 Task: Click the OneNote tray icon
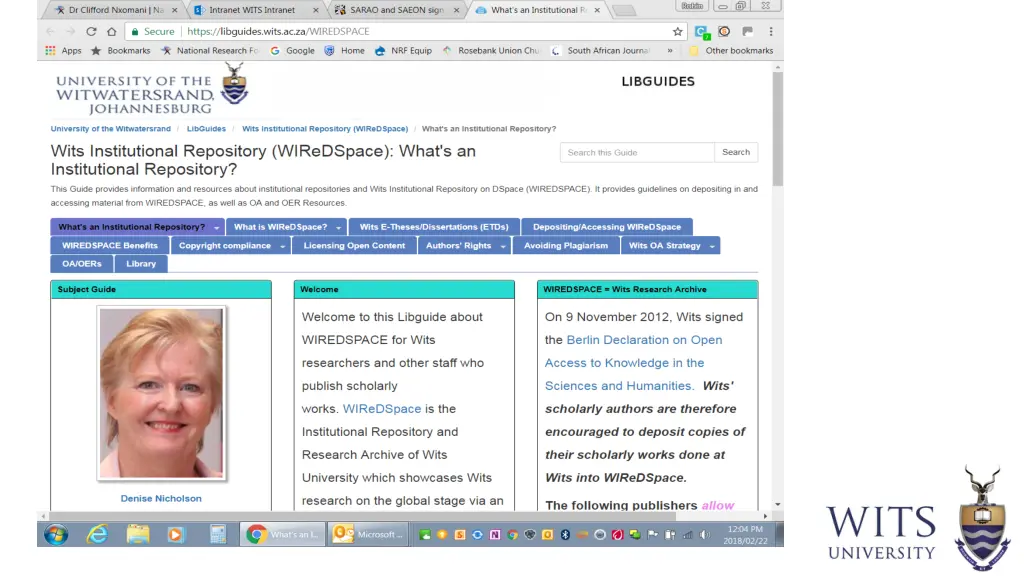495,535
